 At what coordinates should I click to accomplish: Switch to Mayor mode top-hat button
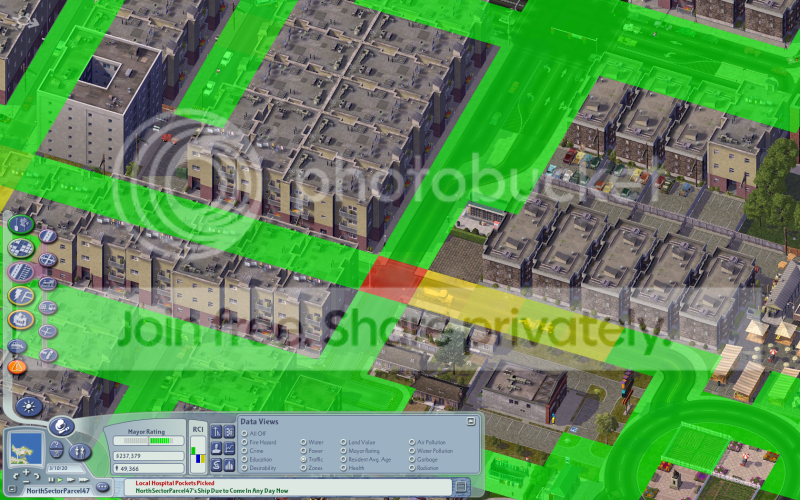[x=62, y=426]
